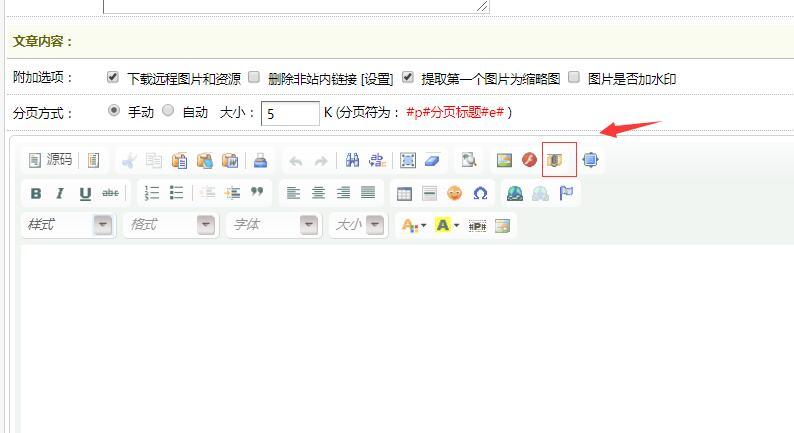Viewport: 794px width, 433px height.
Task: Click the #p#分页标题#e# red text
Action: coord(455,112)
